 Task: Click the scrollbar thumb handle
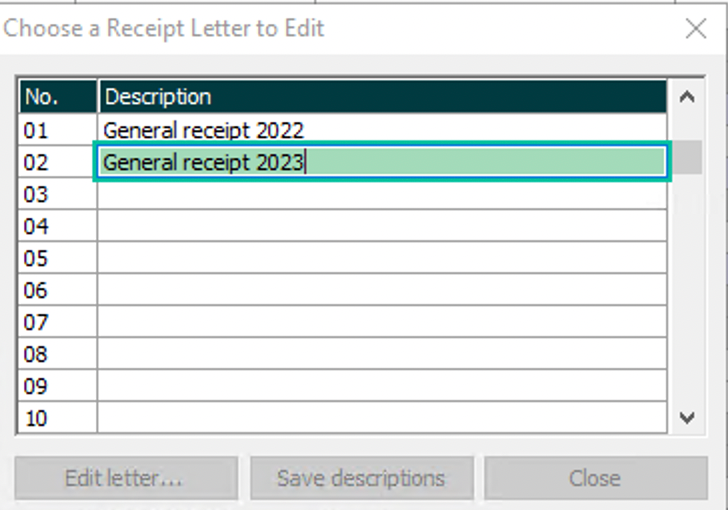pyautogui.click(x=687, y=157)
